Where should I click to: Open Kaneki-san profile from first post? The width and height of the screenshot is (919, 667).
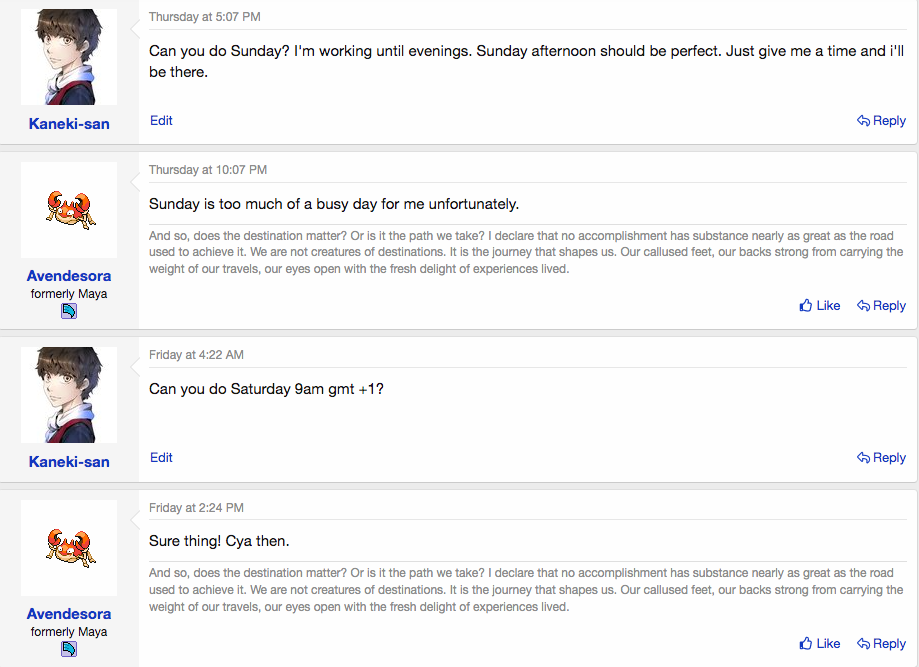coord(69,124)
